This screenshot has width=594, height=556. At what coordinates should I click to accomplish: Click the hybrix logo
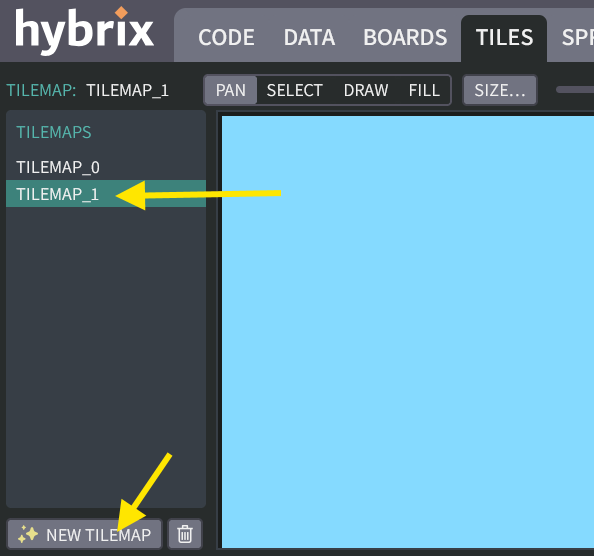tap(84, 31)
